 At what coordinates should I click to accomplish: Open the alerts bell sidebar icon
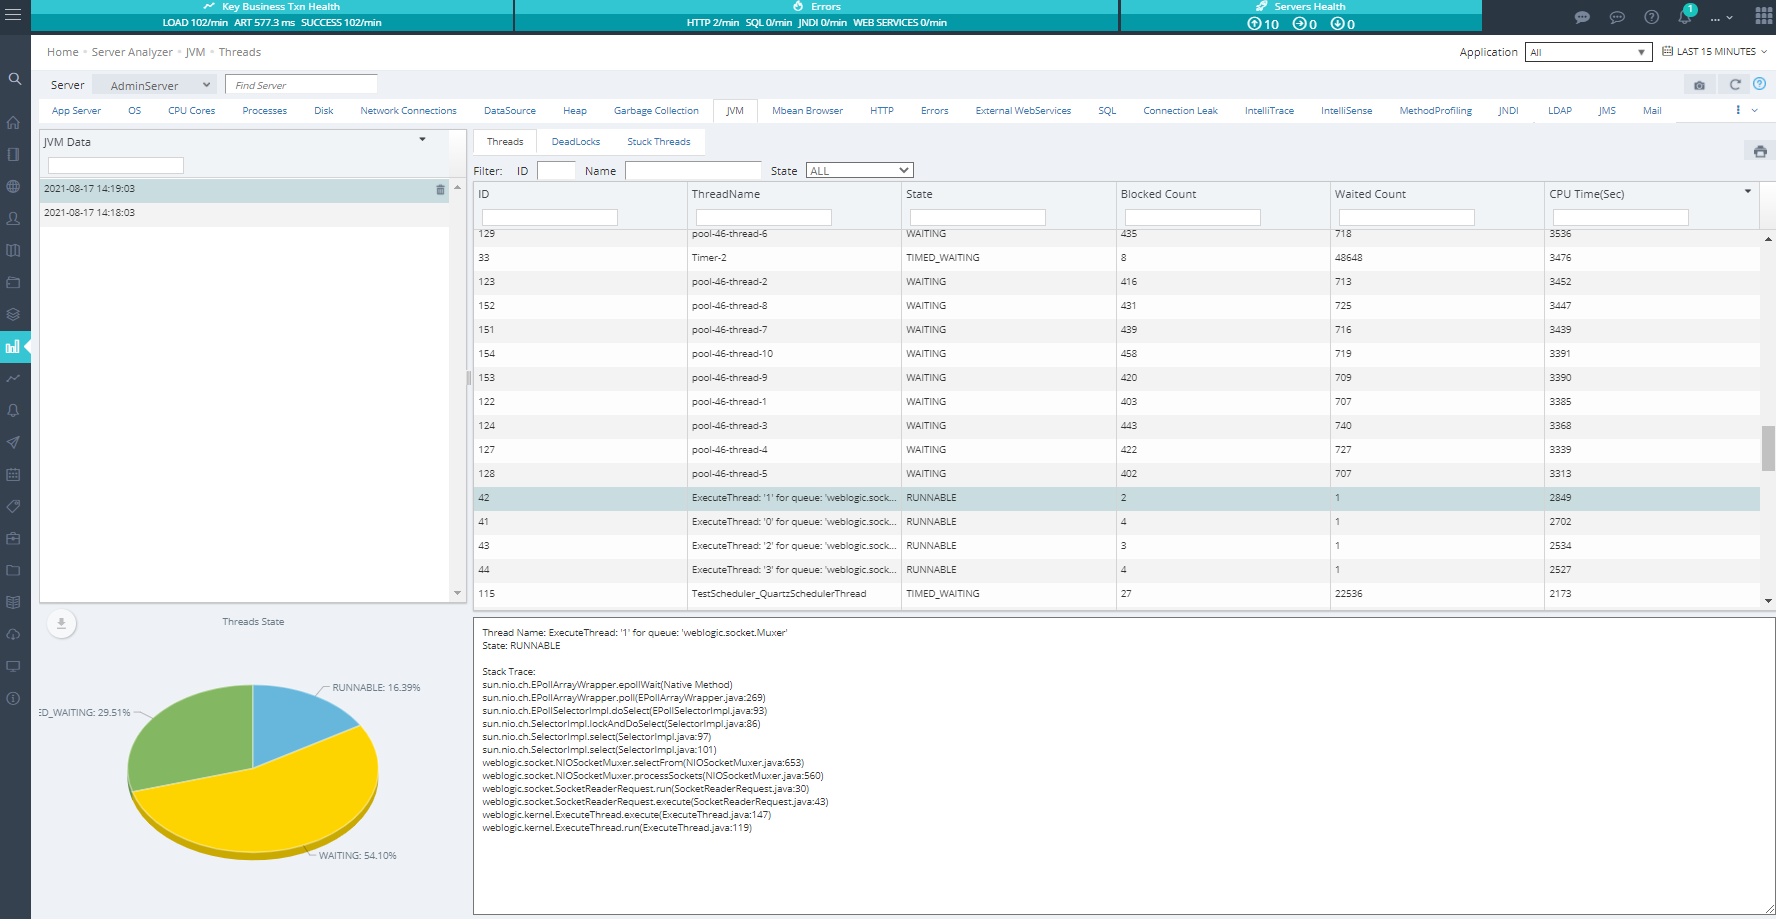click(x=13, y=410)
